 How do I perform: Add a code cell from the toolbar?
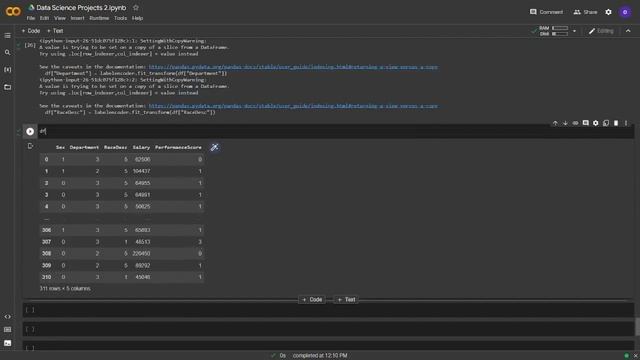coord(31,31)
